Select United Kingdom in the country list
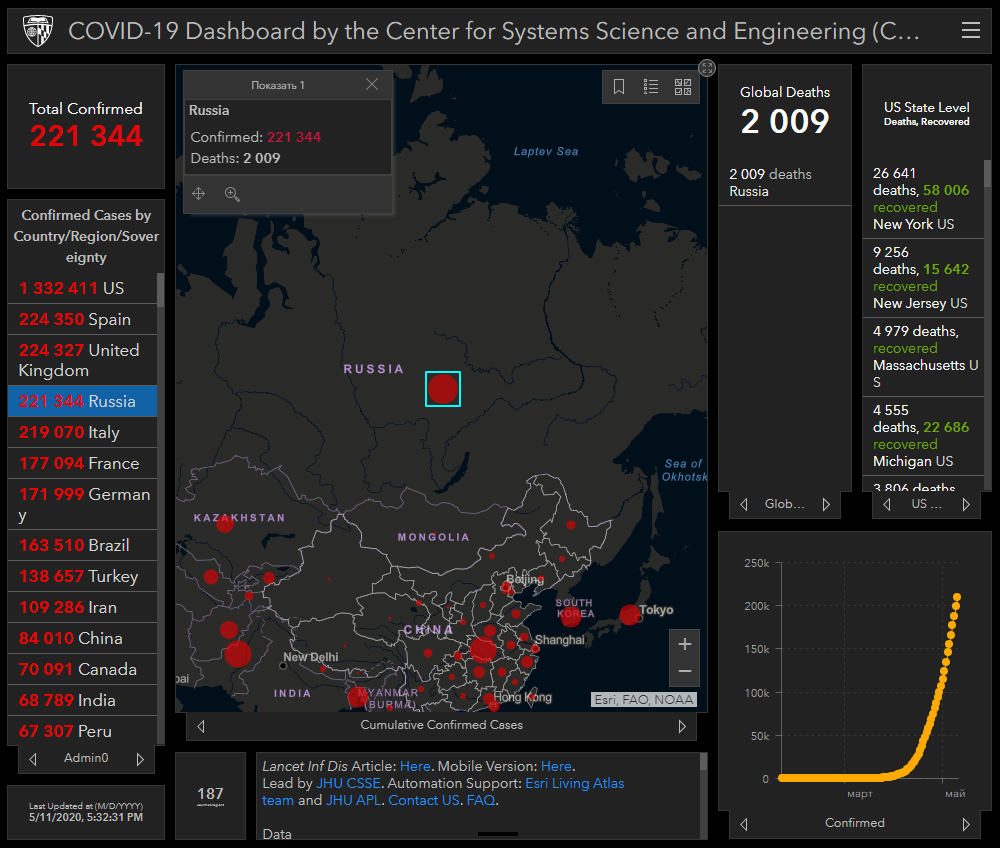1000x848 pixels. click(x=82, y=360)
